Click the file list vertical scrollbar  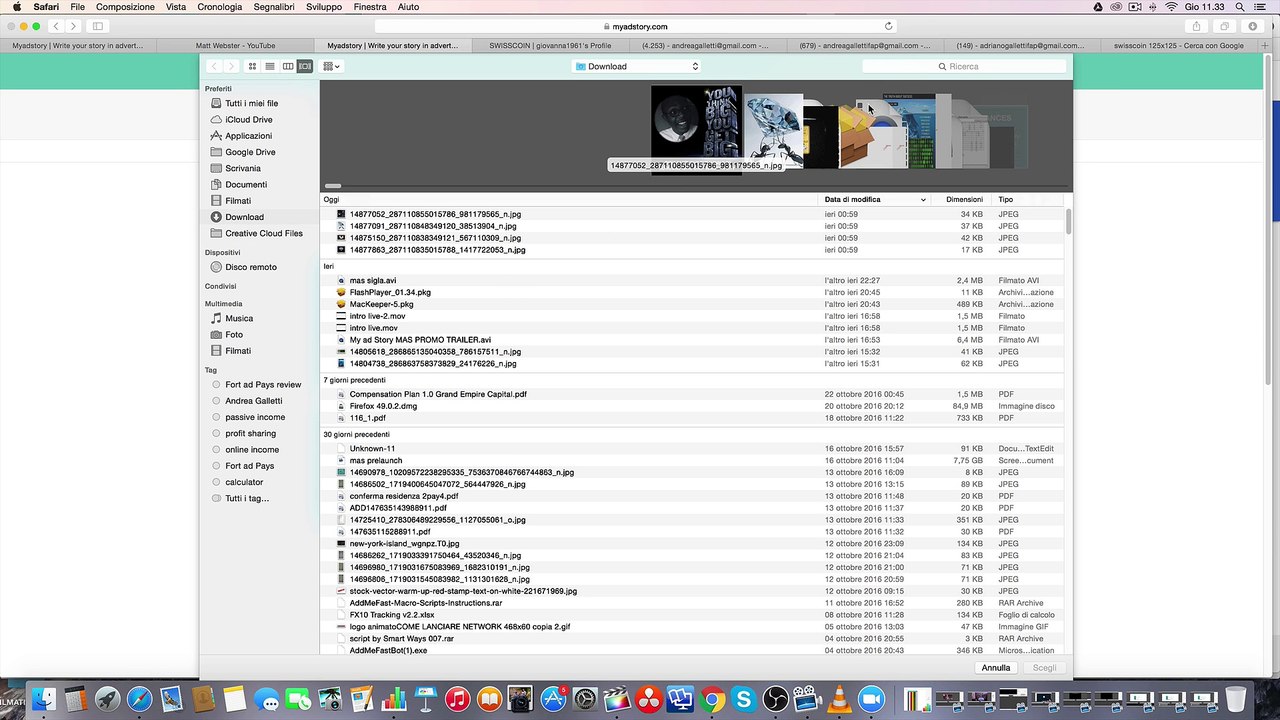[1068, 221]
